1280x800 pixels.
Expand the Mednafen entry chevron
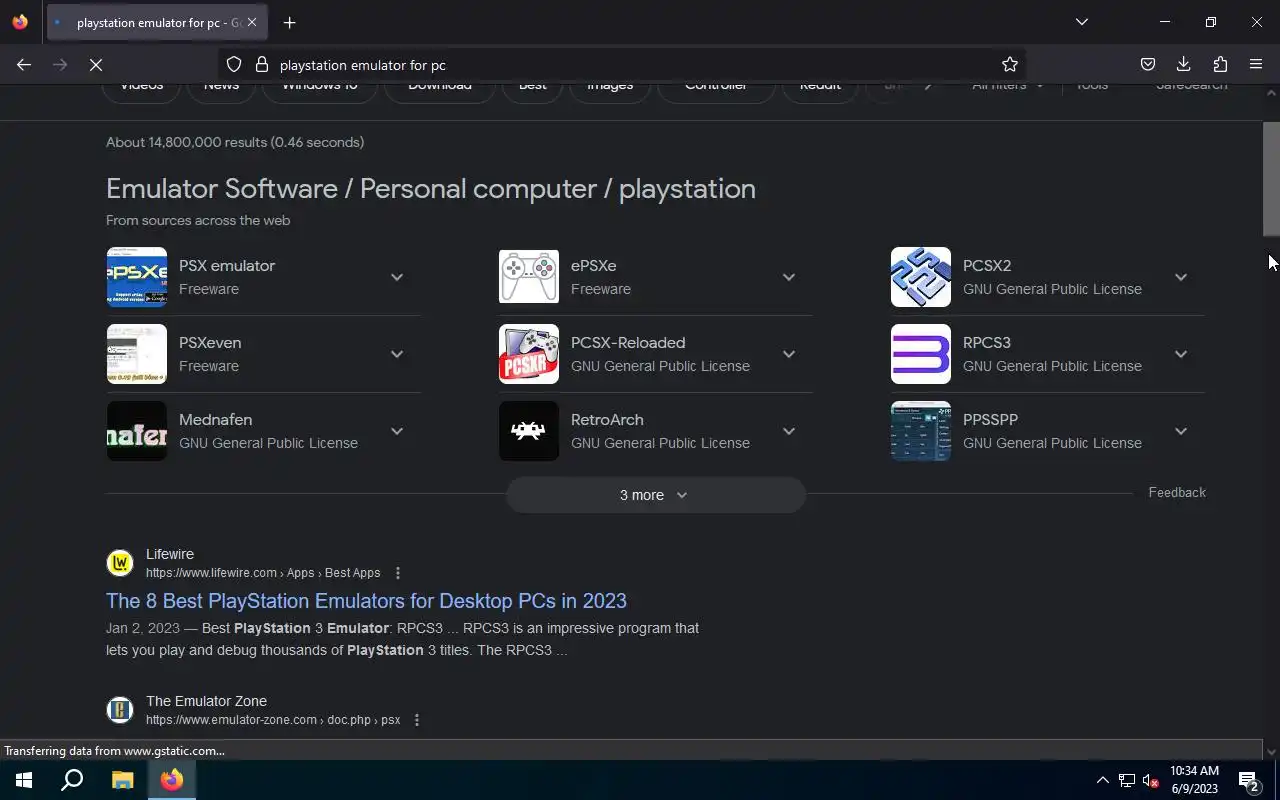pos(397,431)
